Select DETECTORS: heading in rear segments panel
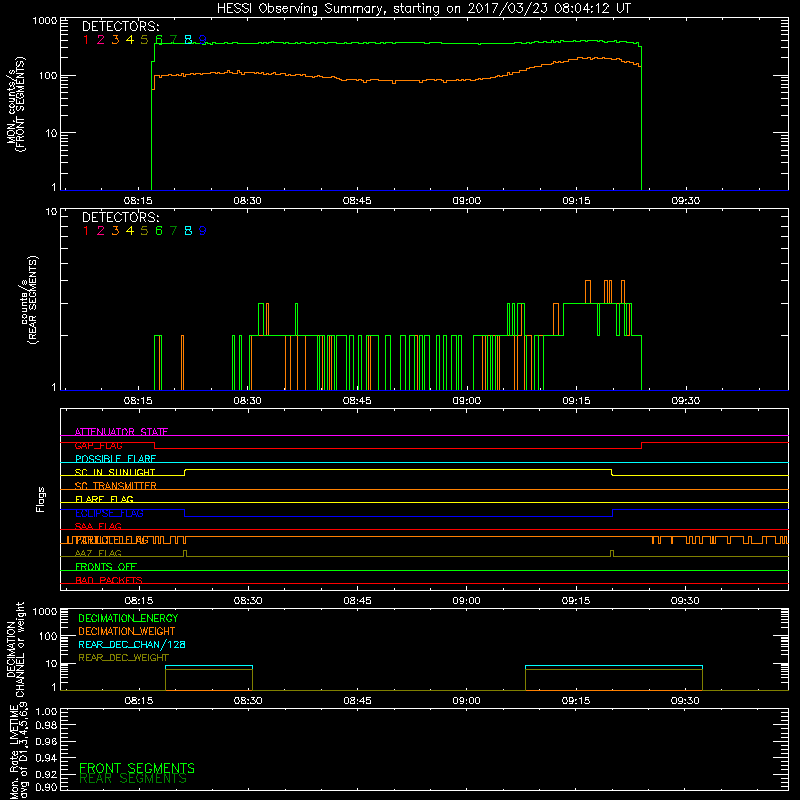This screenshot has width=800, height=800. click(120, 218)
